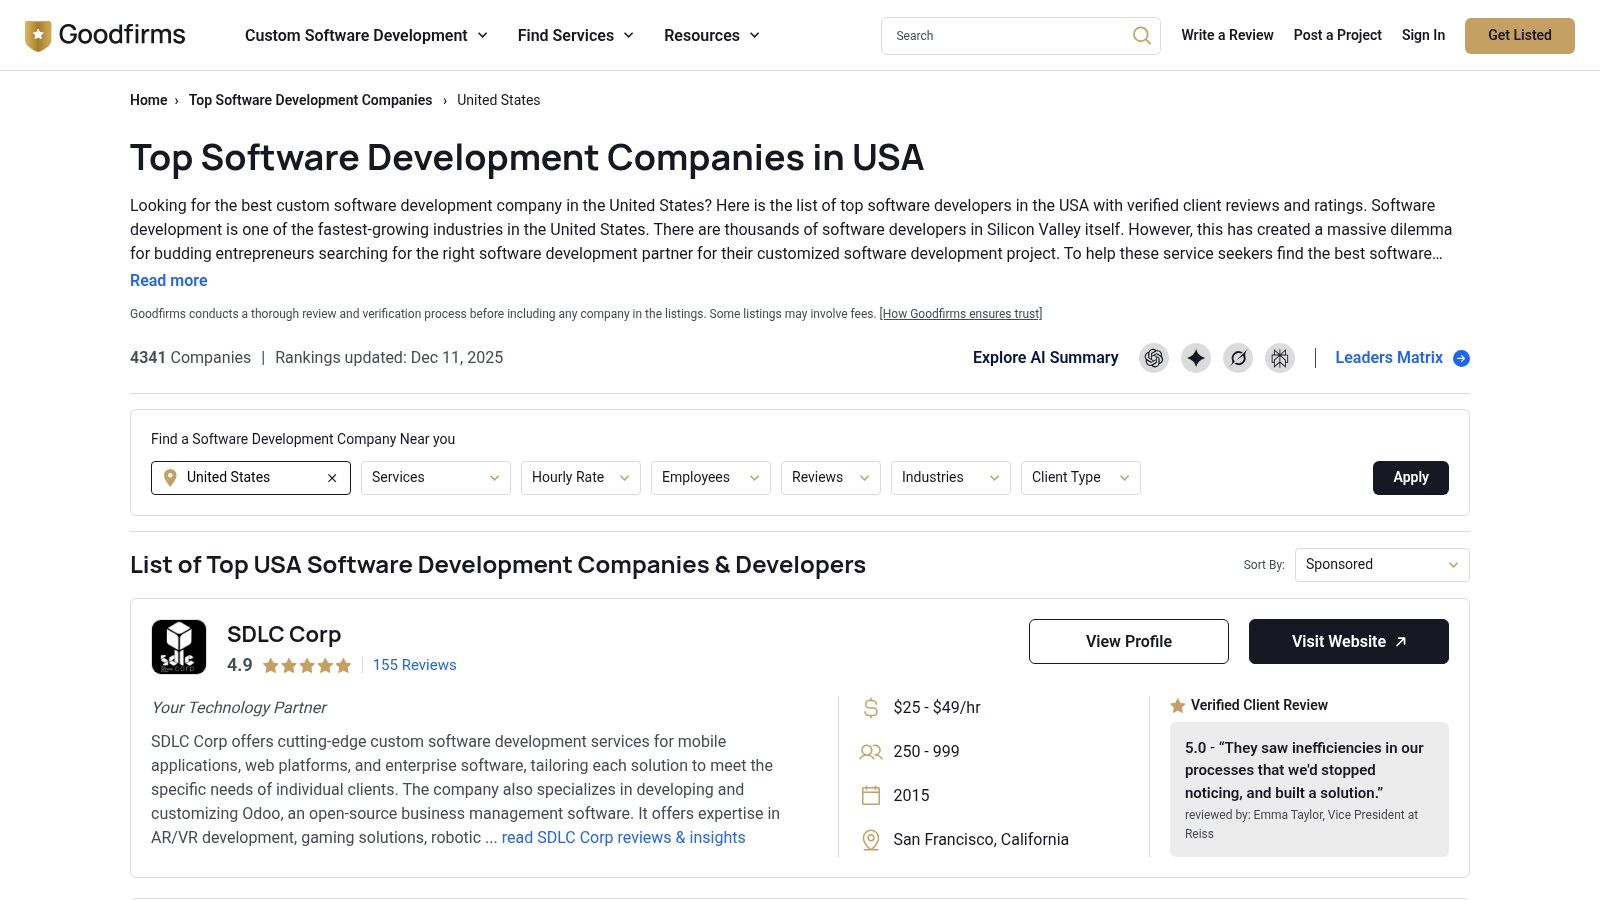Click the SDLC Corp company logo
The width and height of the screenshot is (1600, 900).
click(179, 647)
